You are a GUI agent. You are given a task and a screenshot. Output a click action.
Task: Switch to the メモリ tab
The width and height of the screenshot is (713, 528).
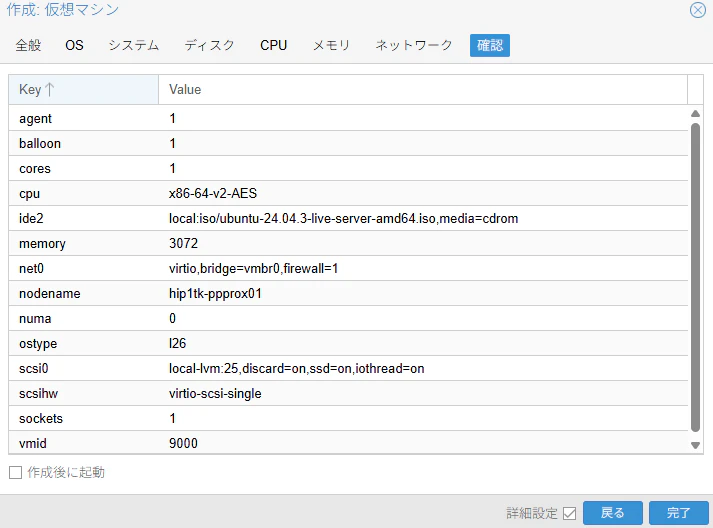point(331,45)
